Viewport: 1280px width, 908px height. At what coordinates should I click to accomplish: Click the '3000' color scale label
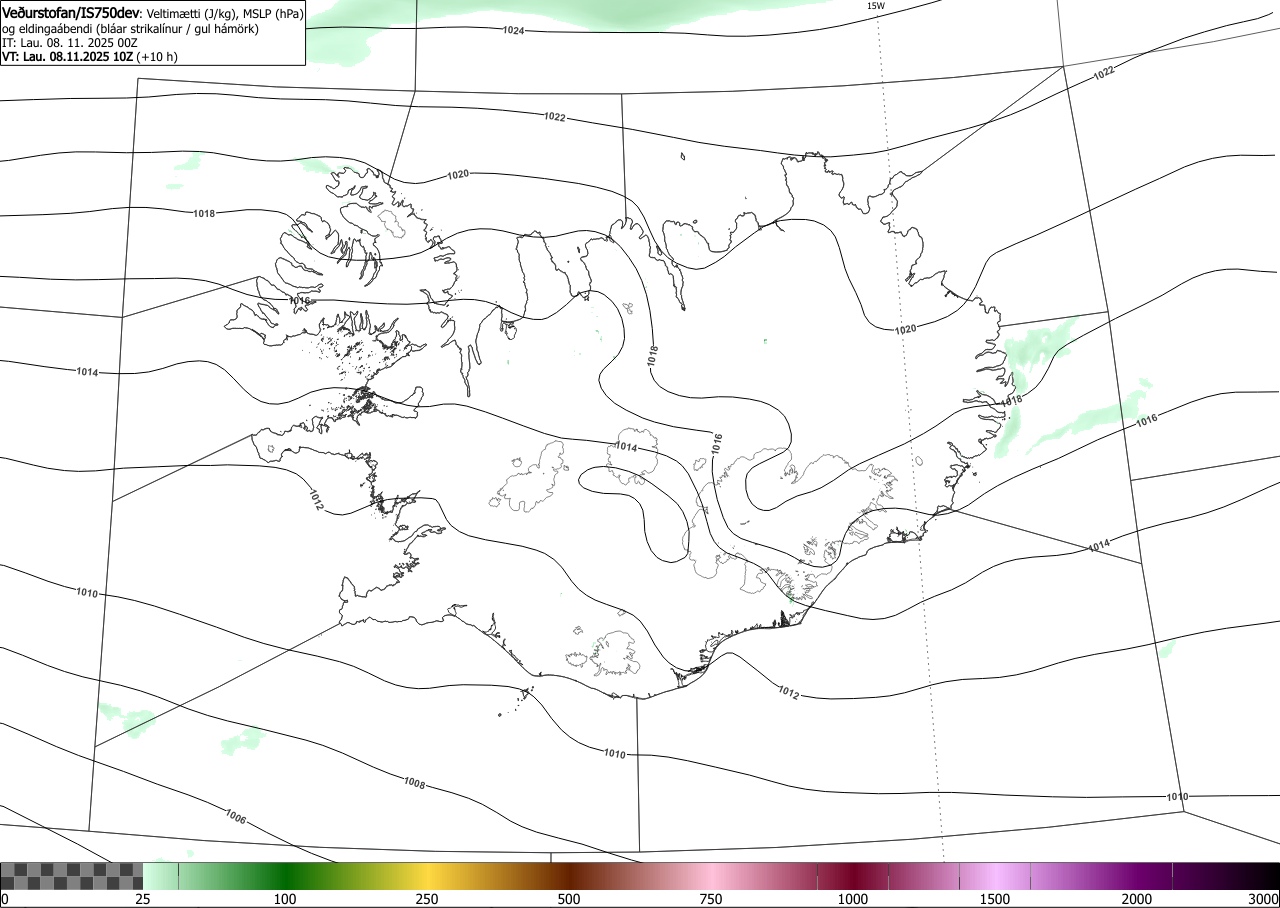pyautogui.click(x=1263, y=899)
